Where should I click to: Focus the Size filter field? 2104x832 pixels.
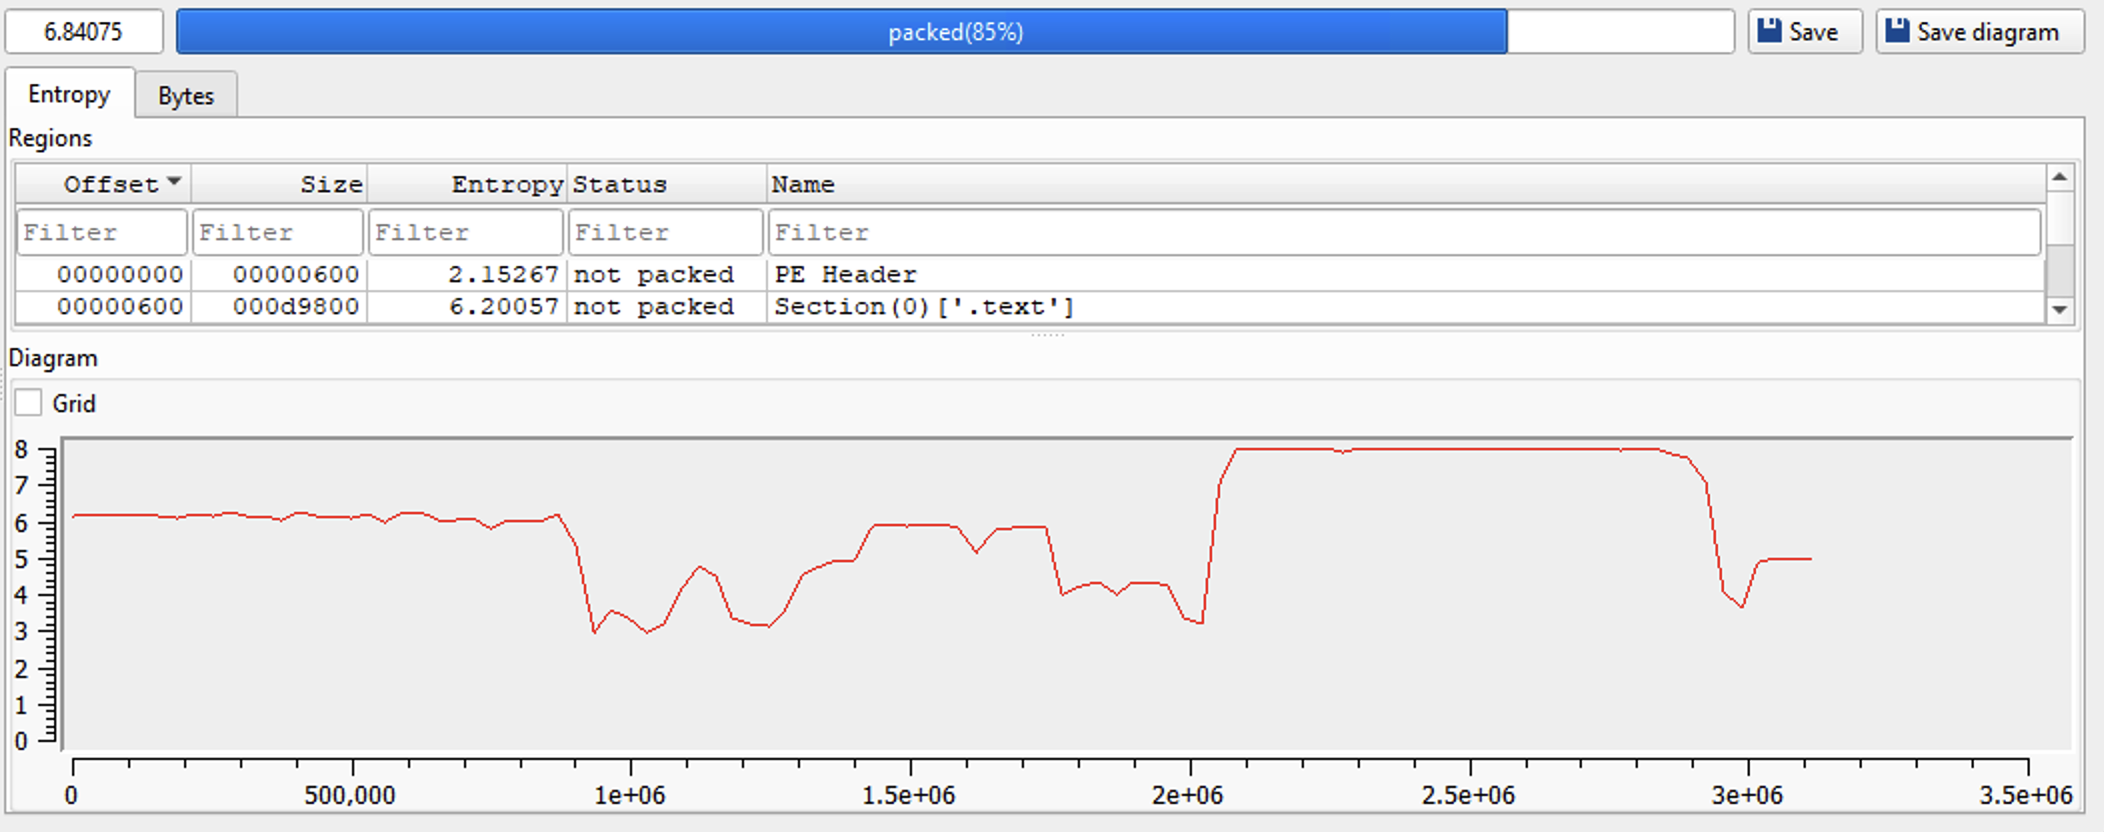pos(278,233)
